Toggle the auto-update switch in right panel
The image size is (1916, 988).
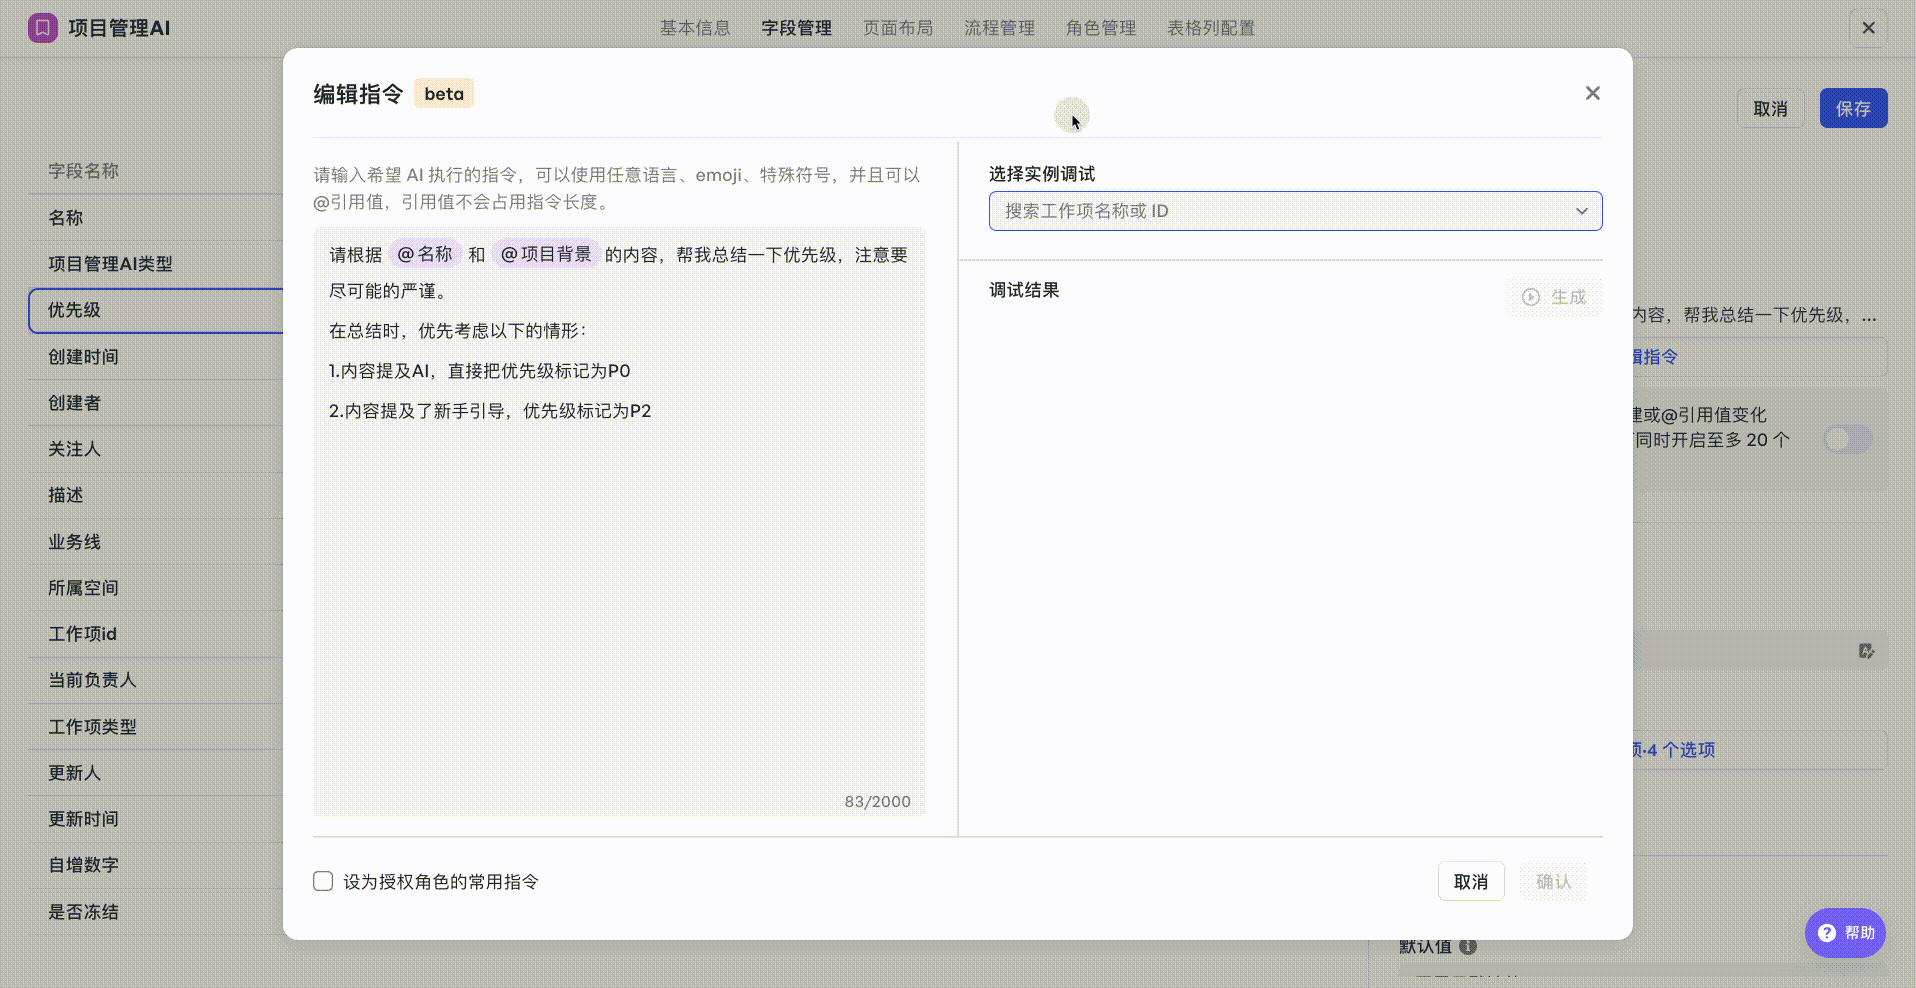tap(1846, 439)
